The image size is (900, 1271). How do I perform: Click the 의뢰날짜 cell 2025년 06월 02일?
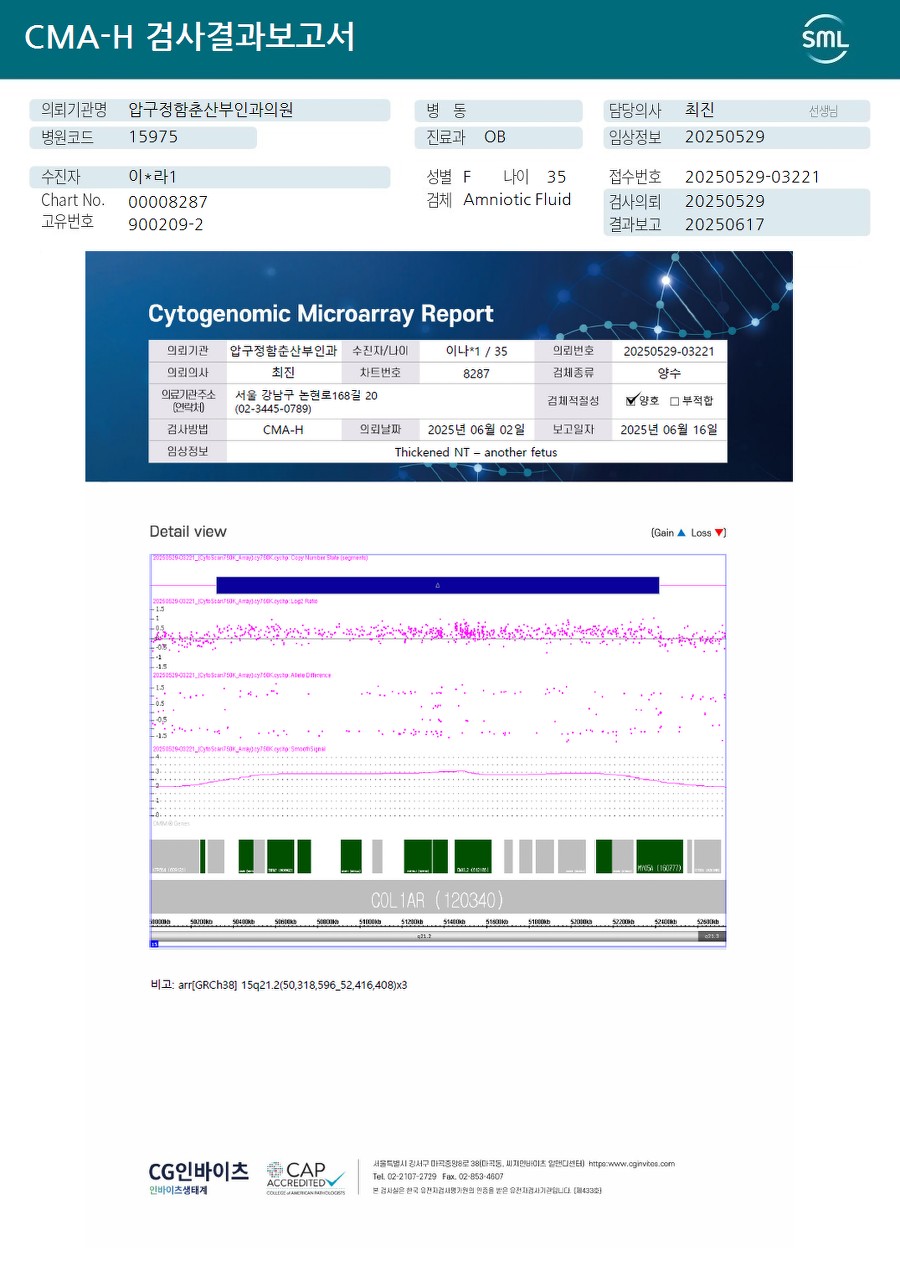[x=476, y=429]
